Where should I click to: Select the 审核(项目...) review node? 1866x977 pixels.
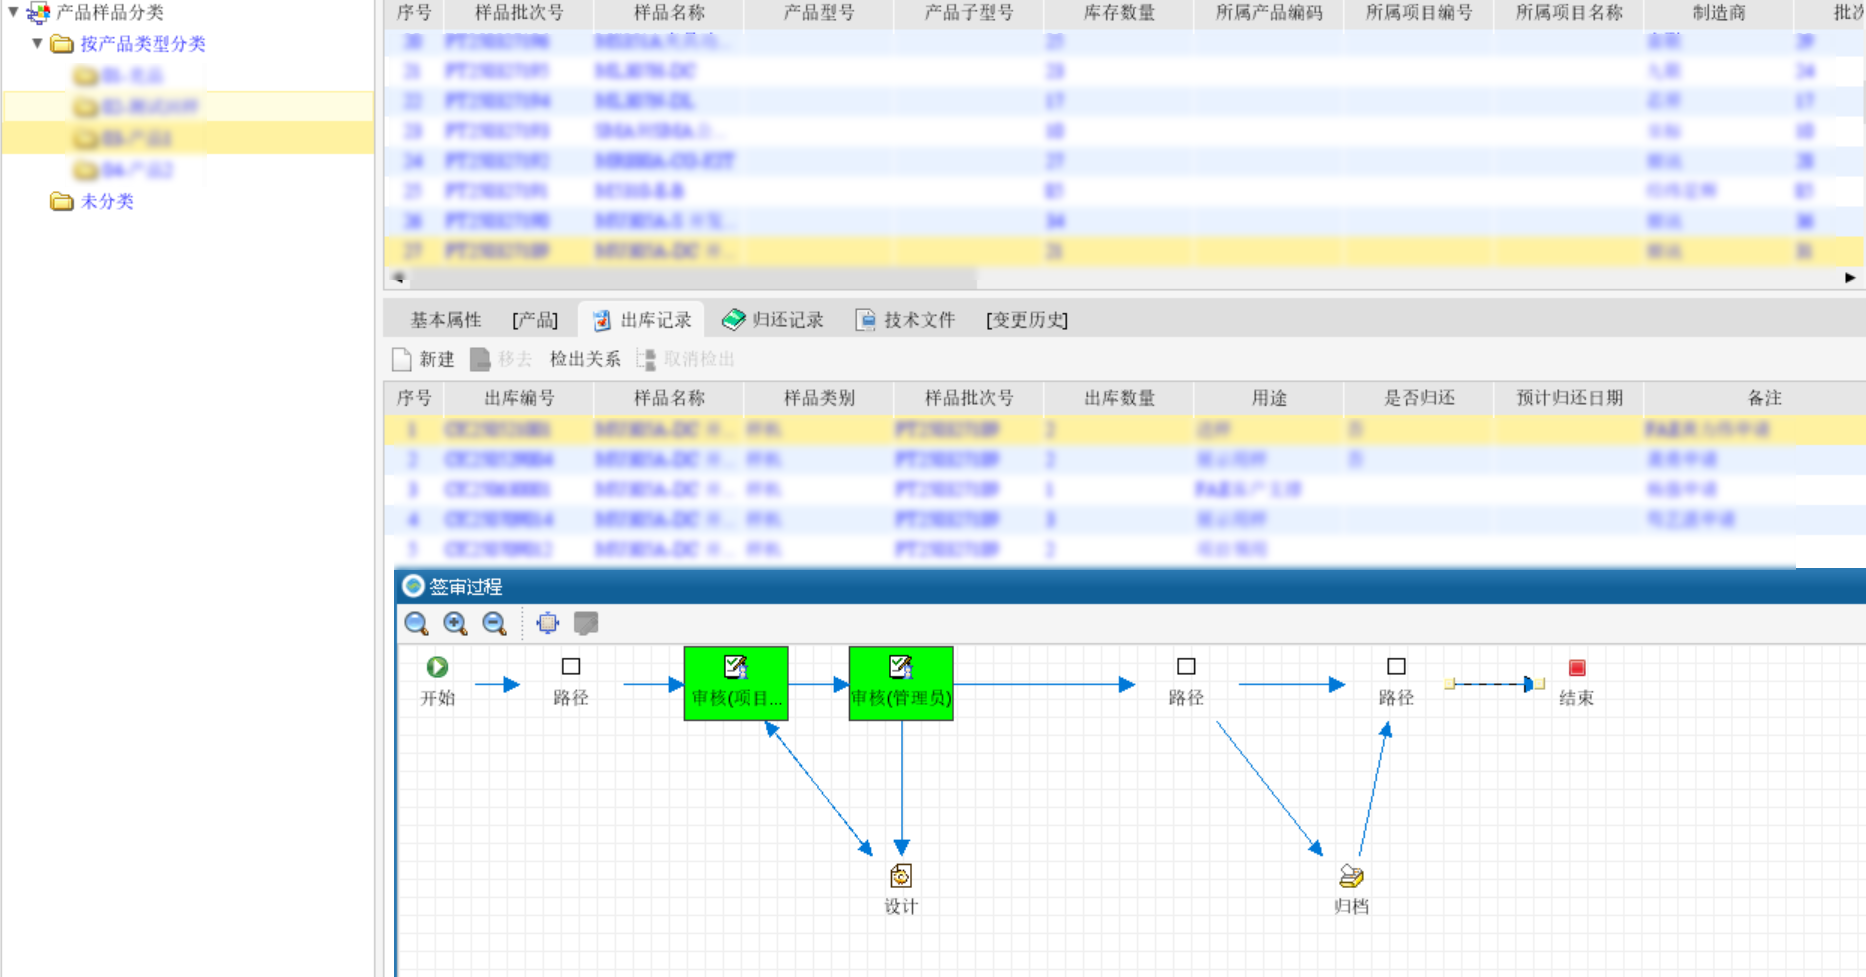click(x=736, y=683)
